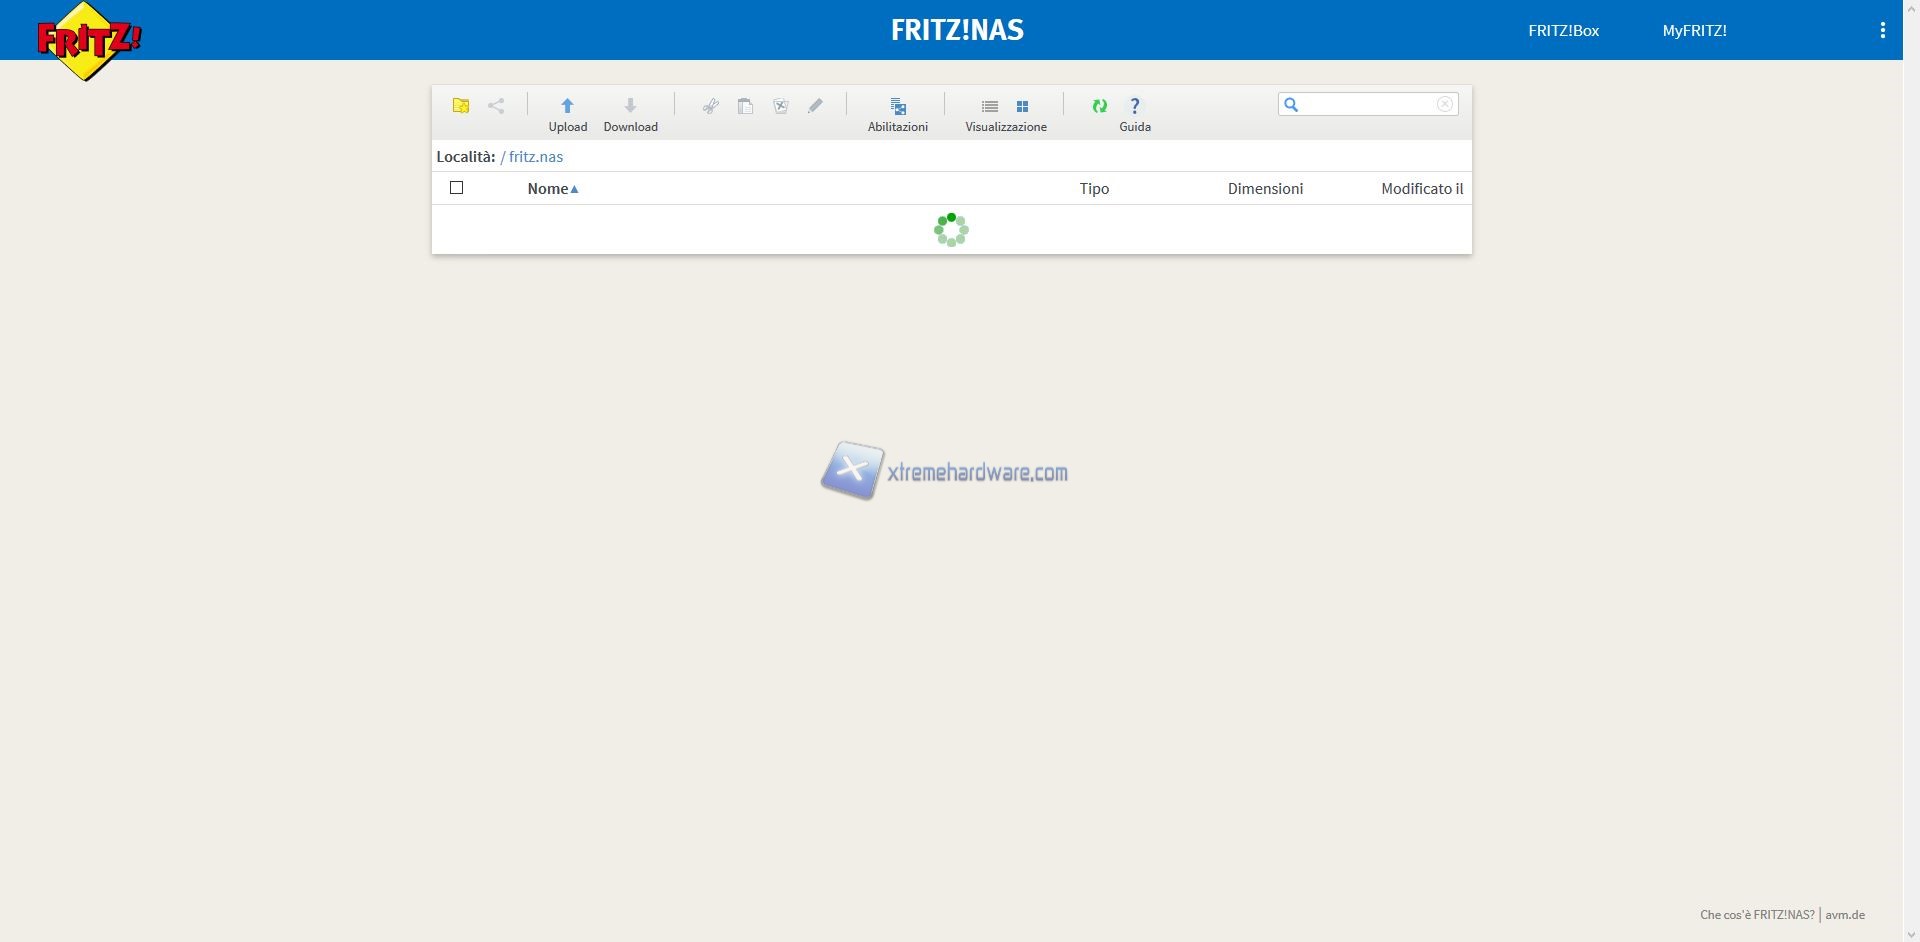
Task: Click the share icon in the toolbar
Action: tap(496, 106)
